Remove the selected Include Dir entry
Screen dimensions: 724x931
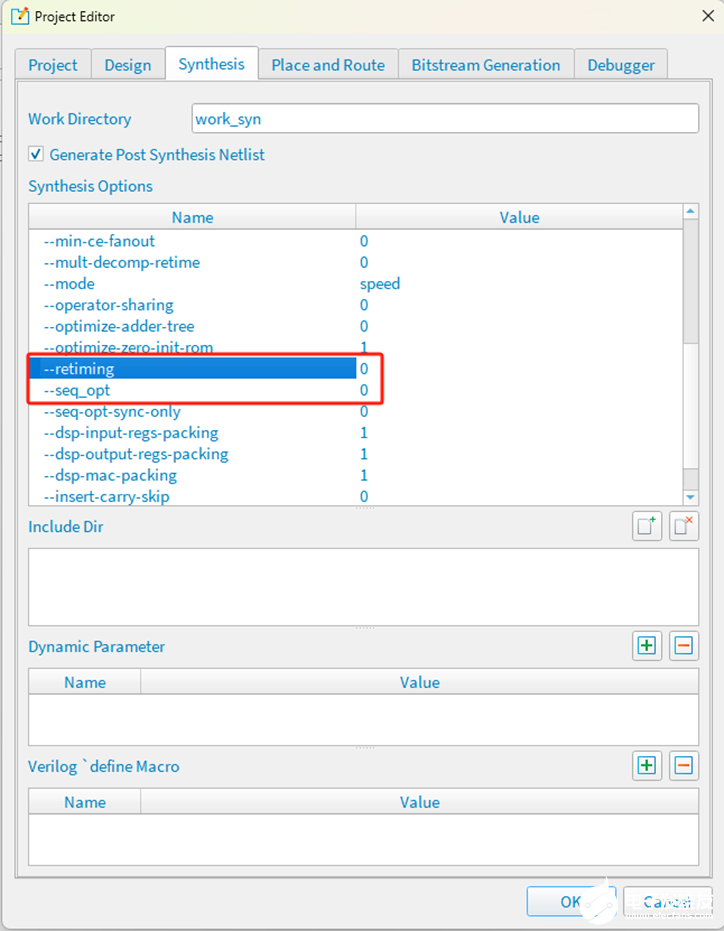coord(683,527)
